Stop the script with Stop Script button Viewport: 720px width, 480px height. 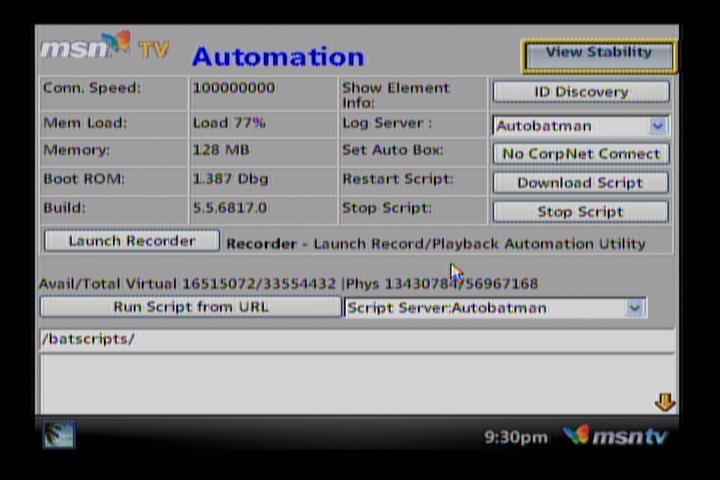tap(580, 212)
